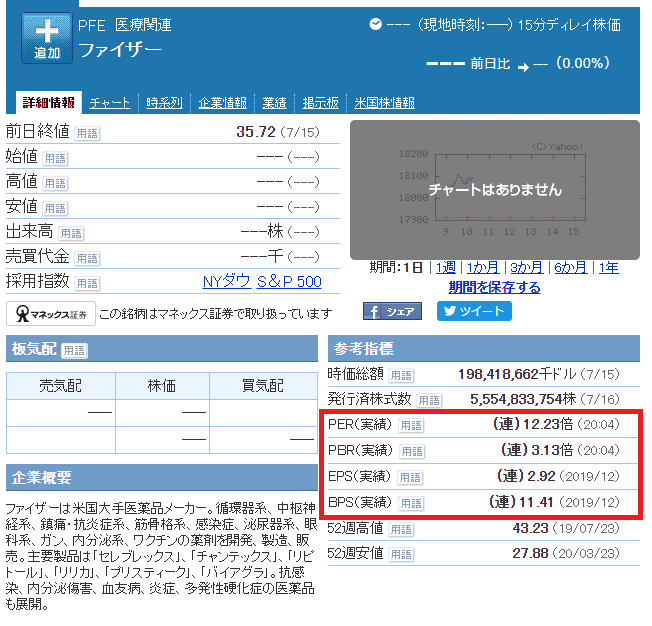Follow the NYダウ index link
This screenshot has height=626, width=652.
click(x=227, y=282)
